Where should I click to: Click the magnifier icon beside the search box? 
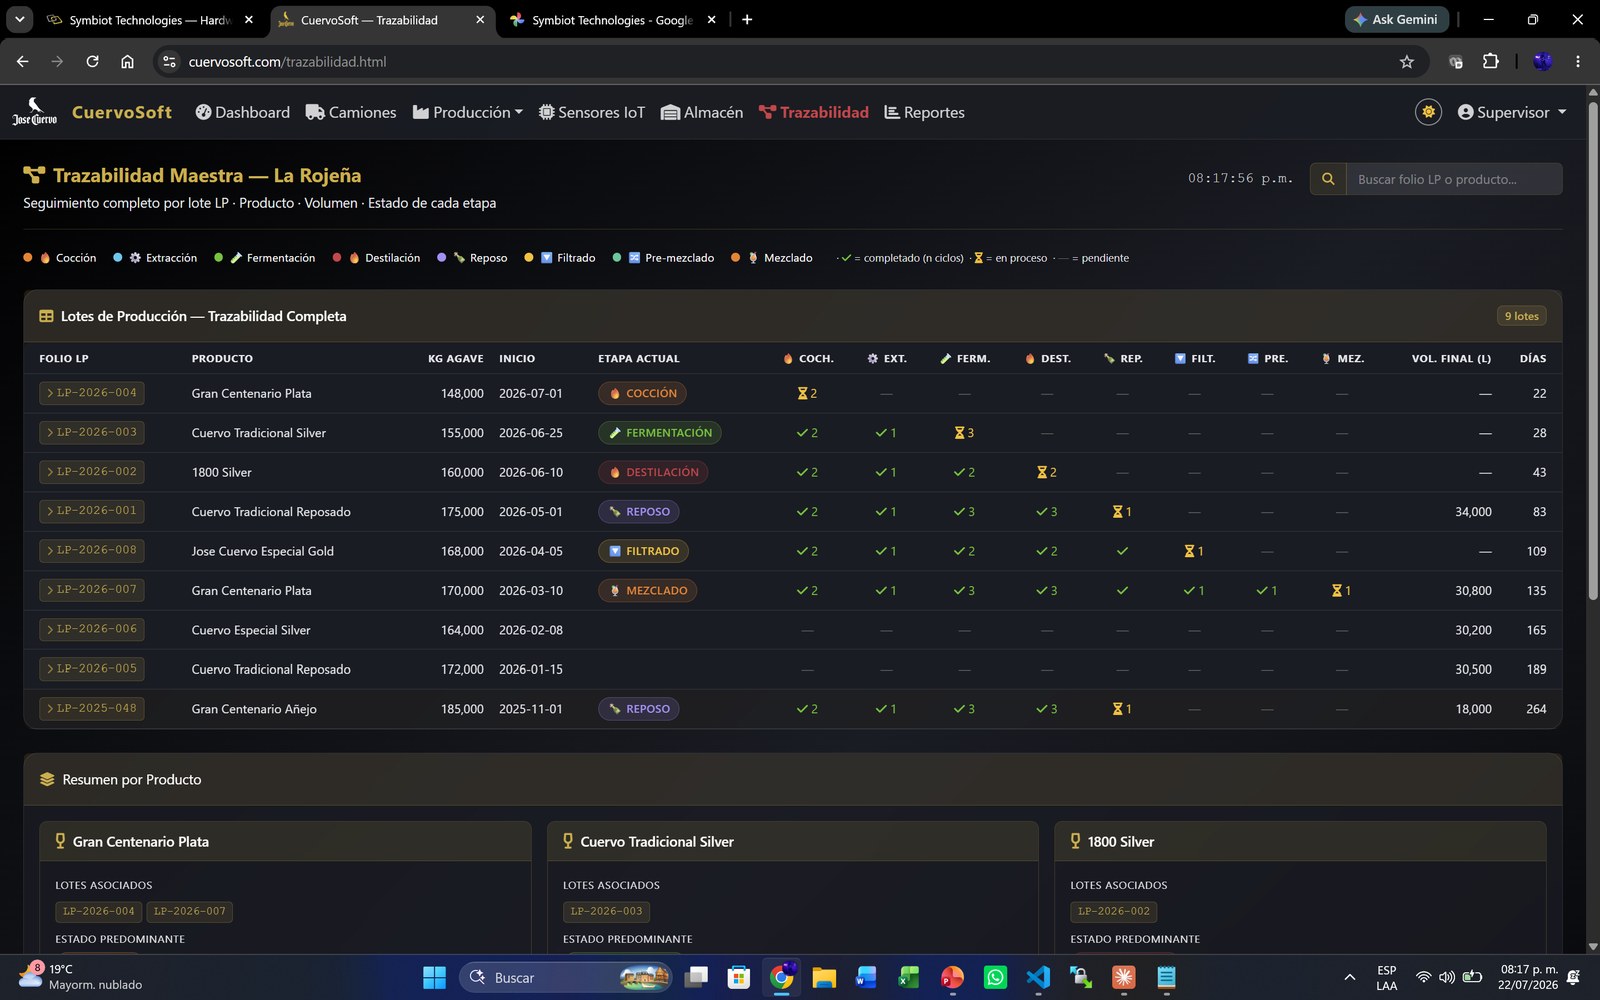tap(1328, 179)
